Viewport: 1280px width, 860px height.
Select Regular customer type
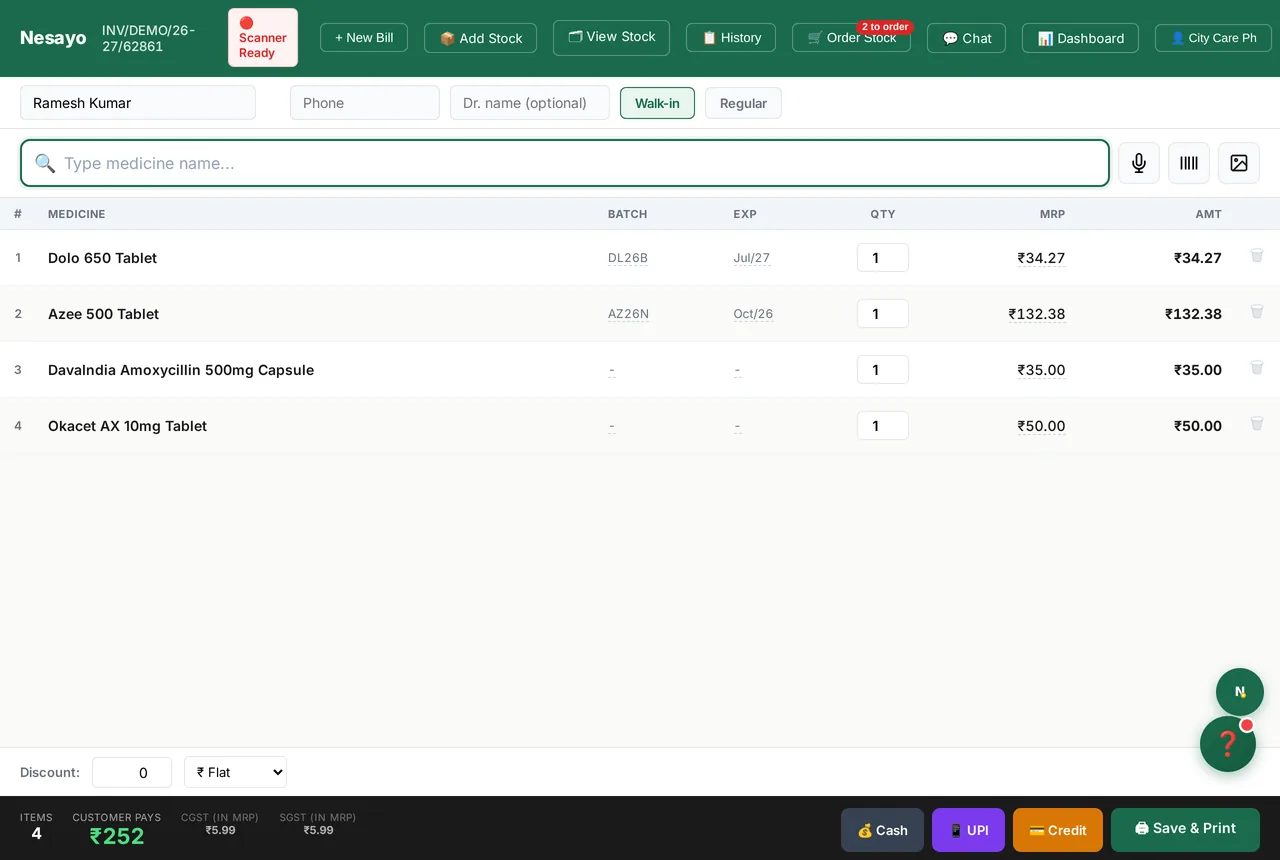coord(743,103)
